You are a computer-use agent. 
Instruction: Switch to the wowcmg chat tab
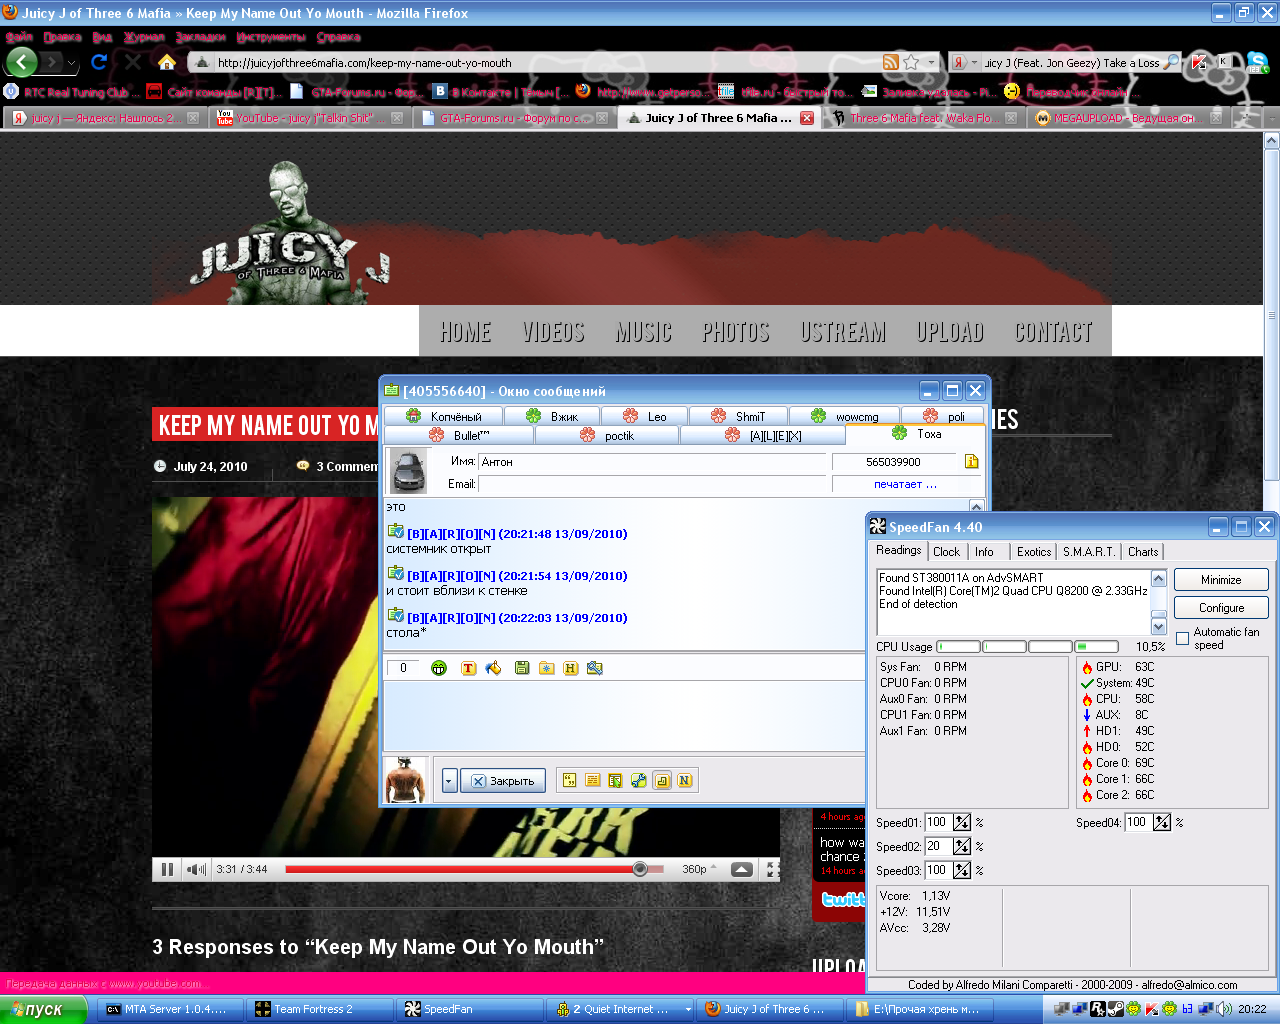[x=846, y=416]
